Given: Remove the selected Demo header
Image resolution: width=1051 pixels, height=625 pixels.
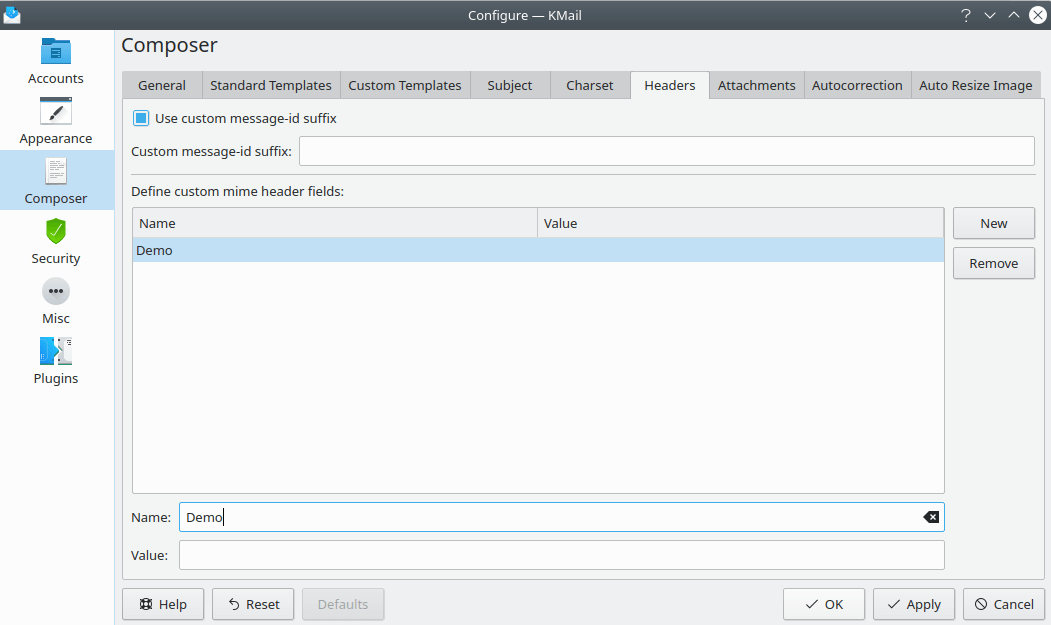Looking at the screenshot, I should 993,263.
